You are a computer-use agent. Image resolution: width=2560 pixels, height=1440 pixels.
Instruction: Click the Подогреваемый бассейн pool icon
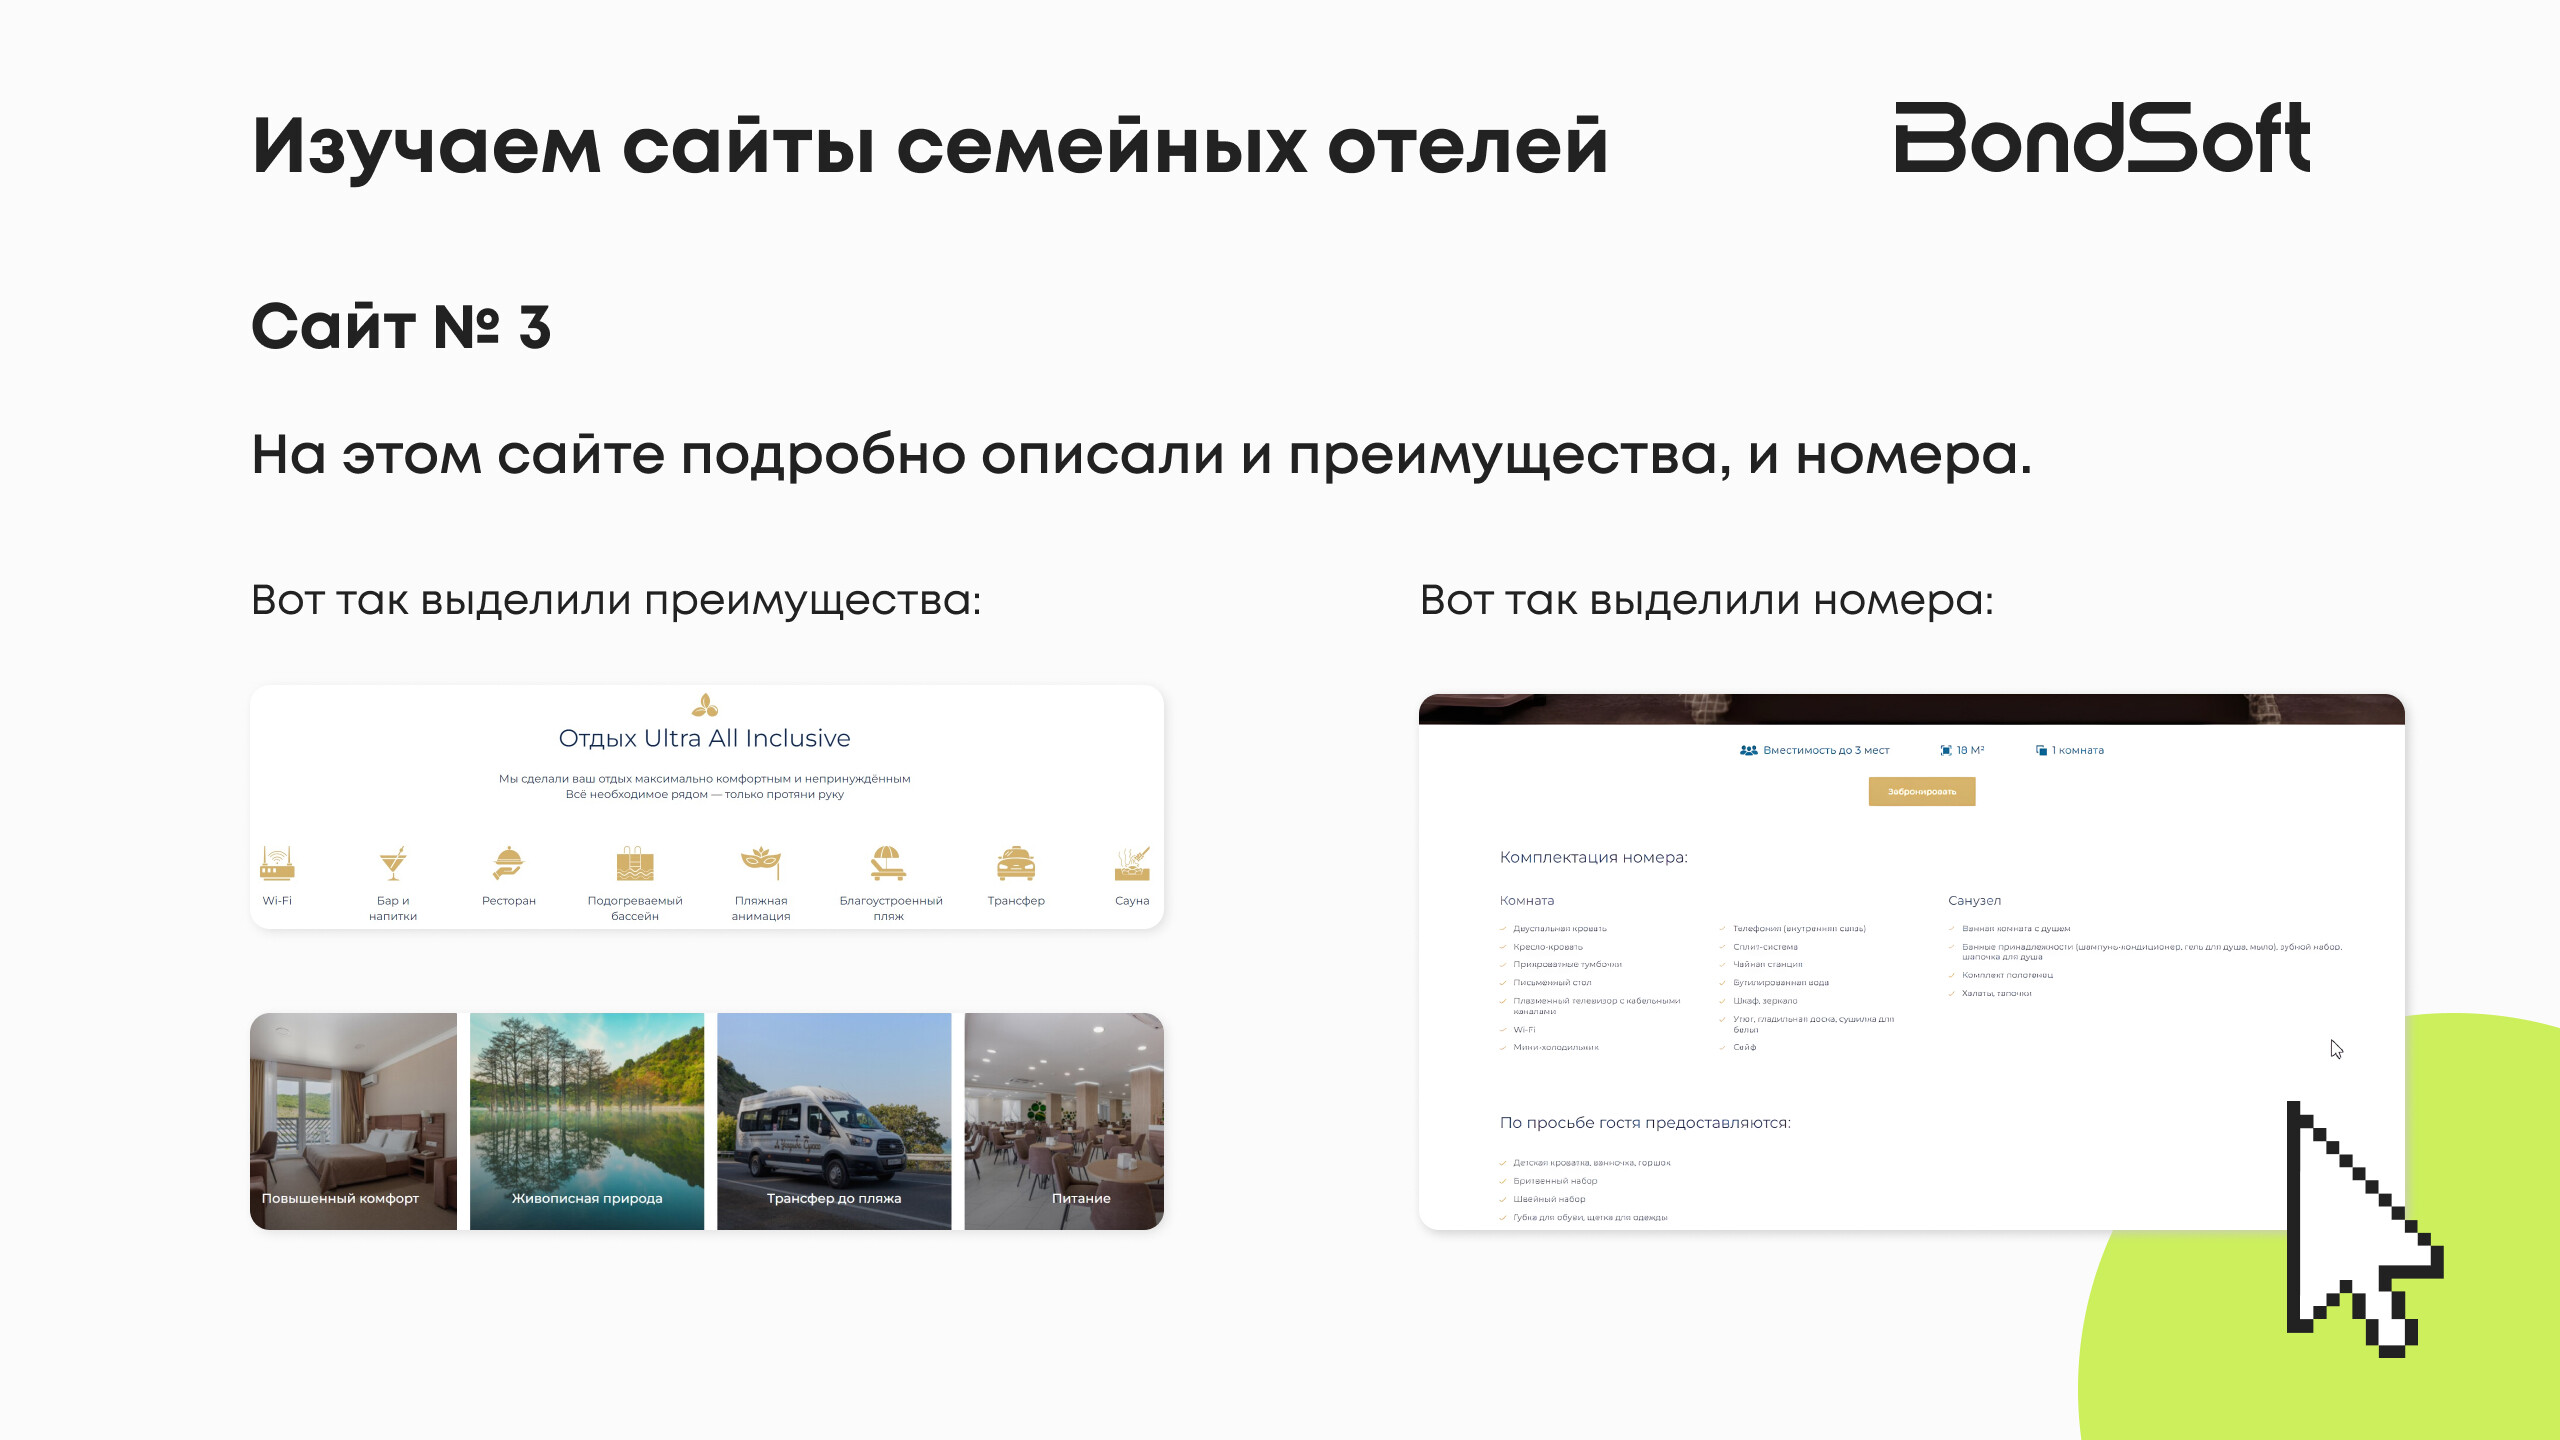(635, 863)
